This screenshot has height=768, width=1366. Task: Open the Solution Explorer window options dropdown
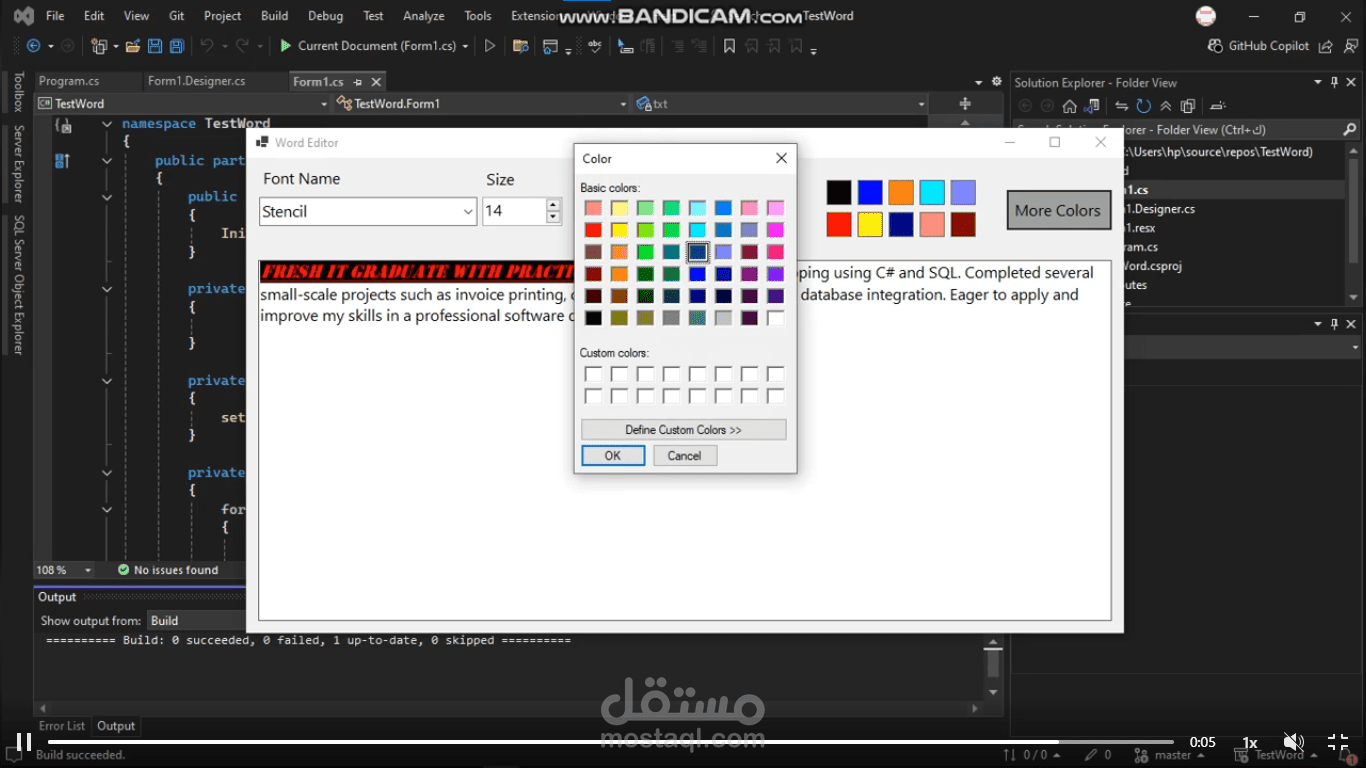1318,82
